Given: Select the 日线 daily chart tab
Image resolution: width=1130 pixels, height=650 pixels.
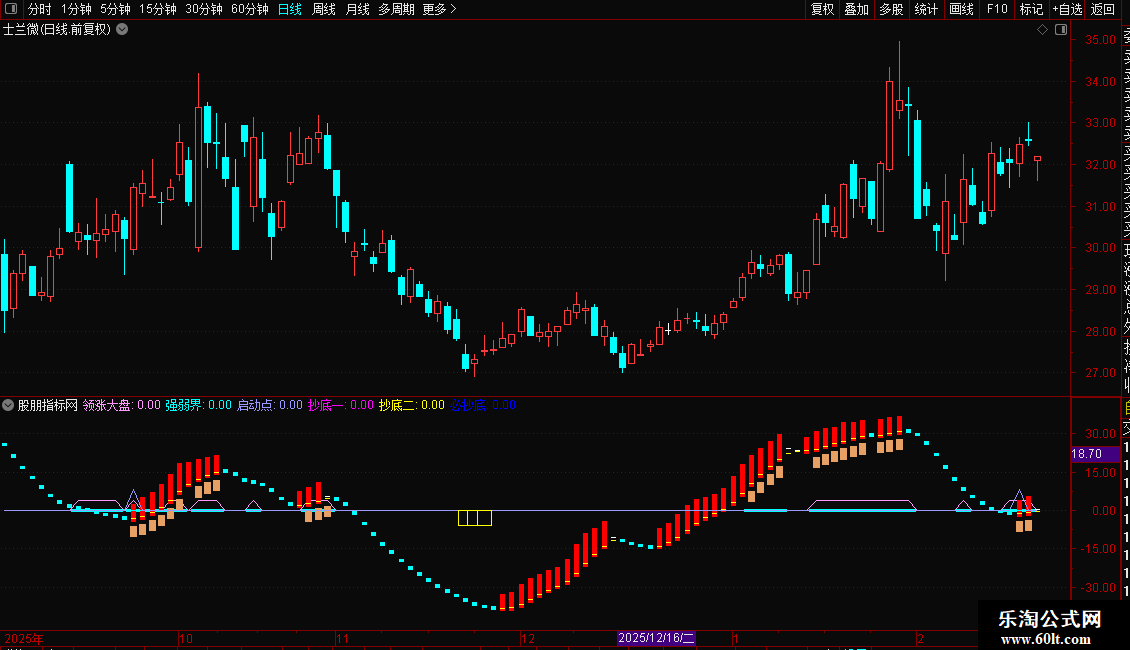Looking at the screenshot, I should 290,9.
